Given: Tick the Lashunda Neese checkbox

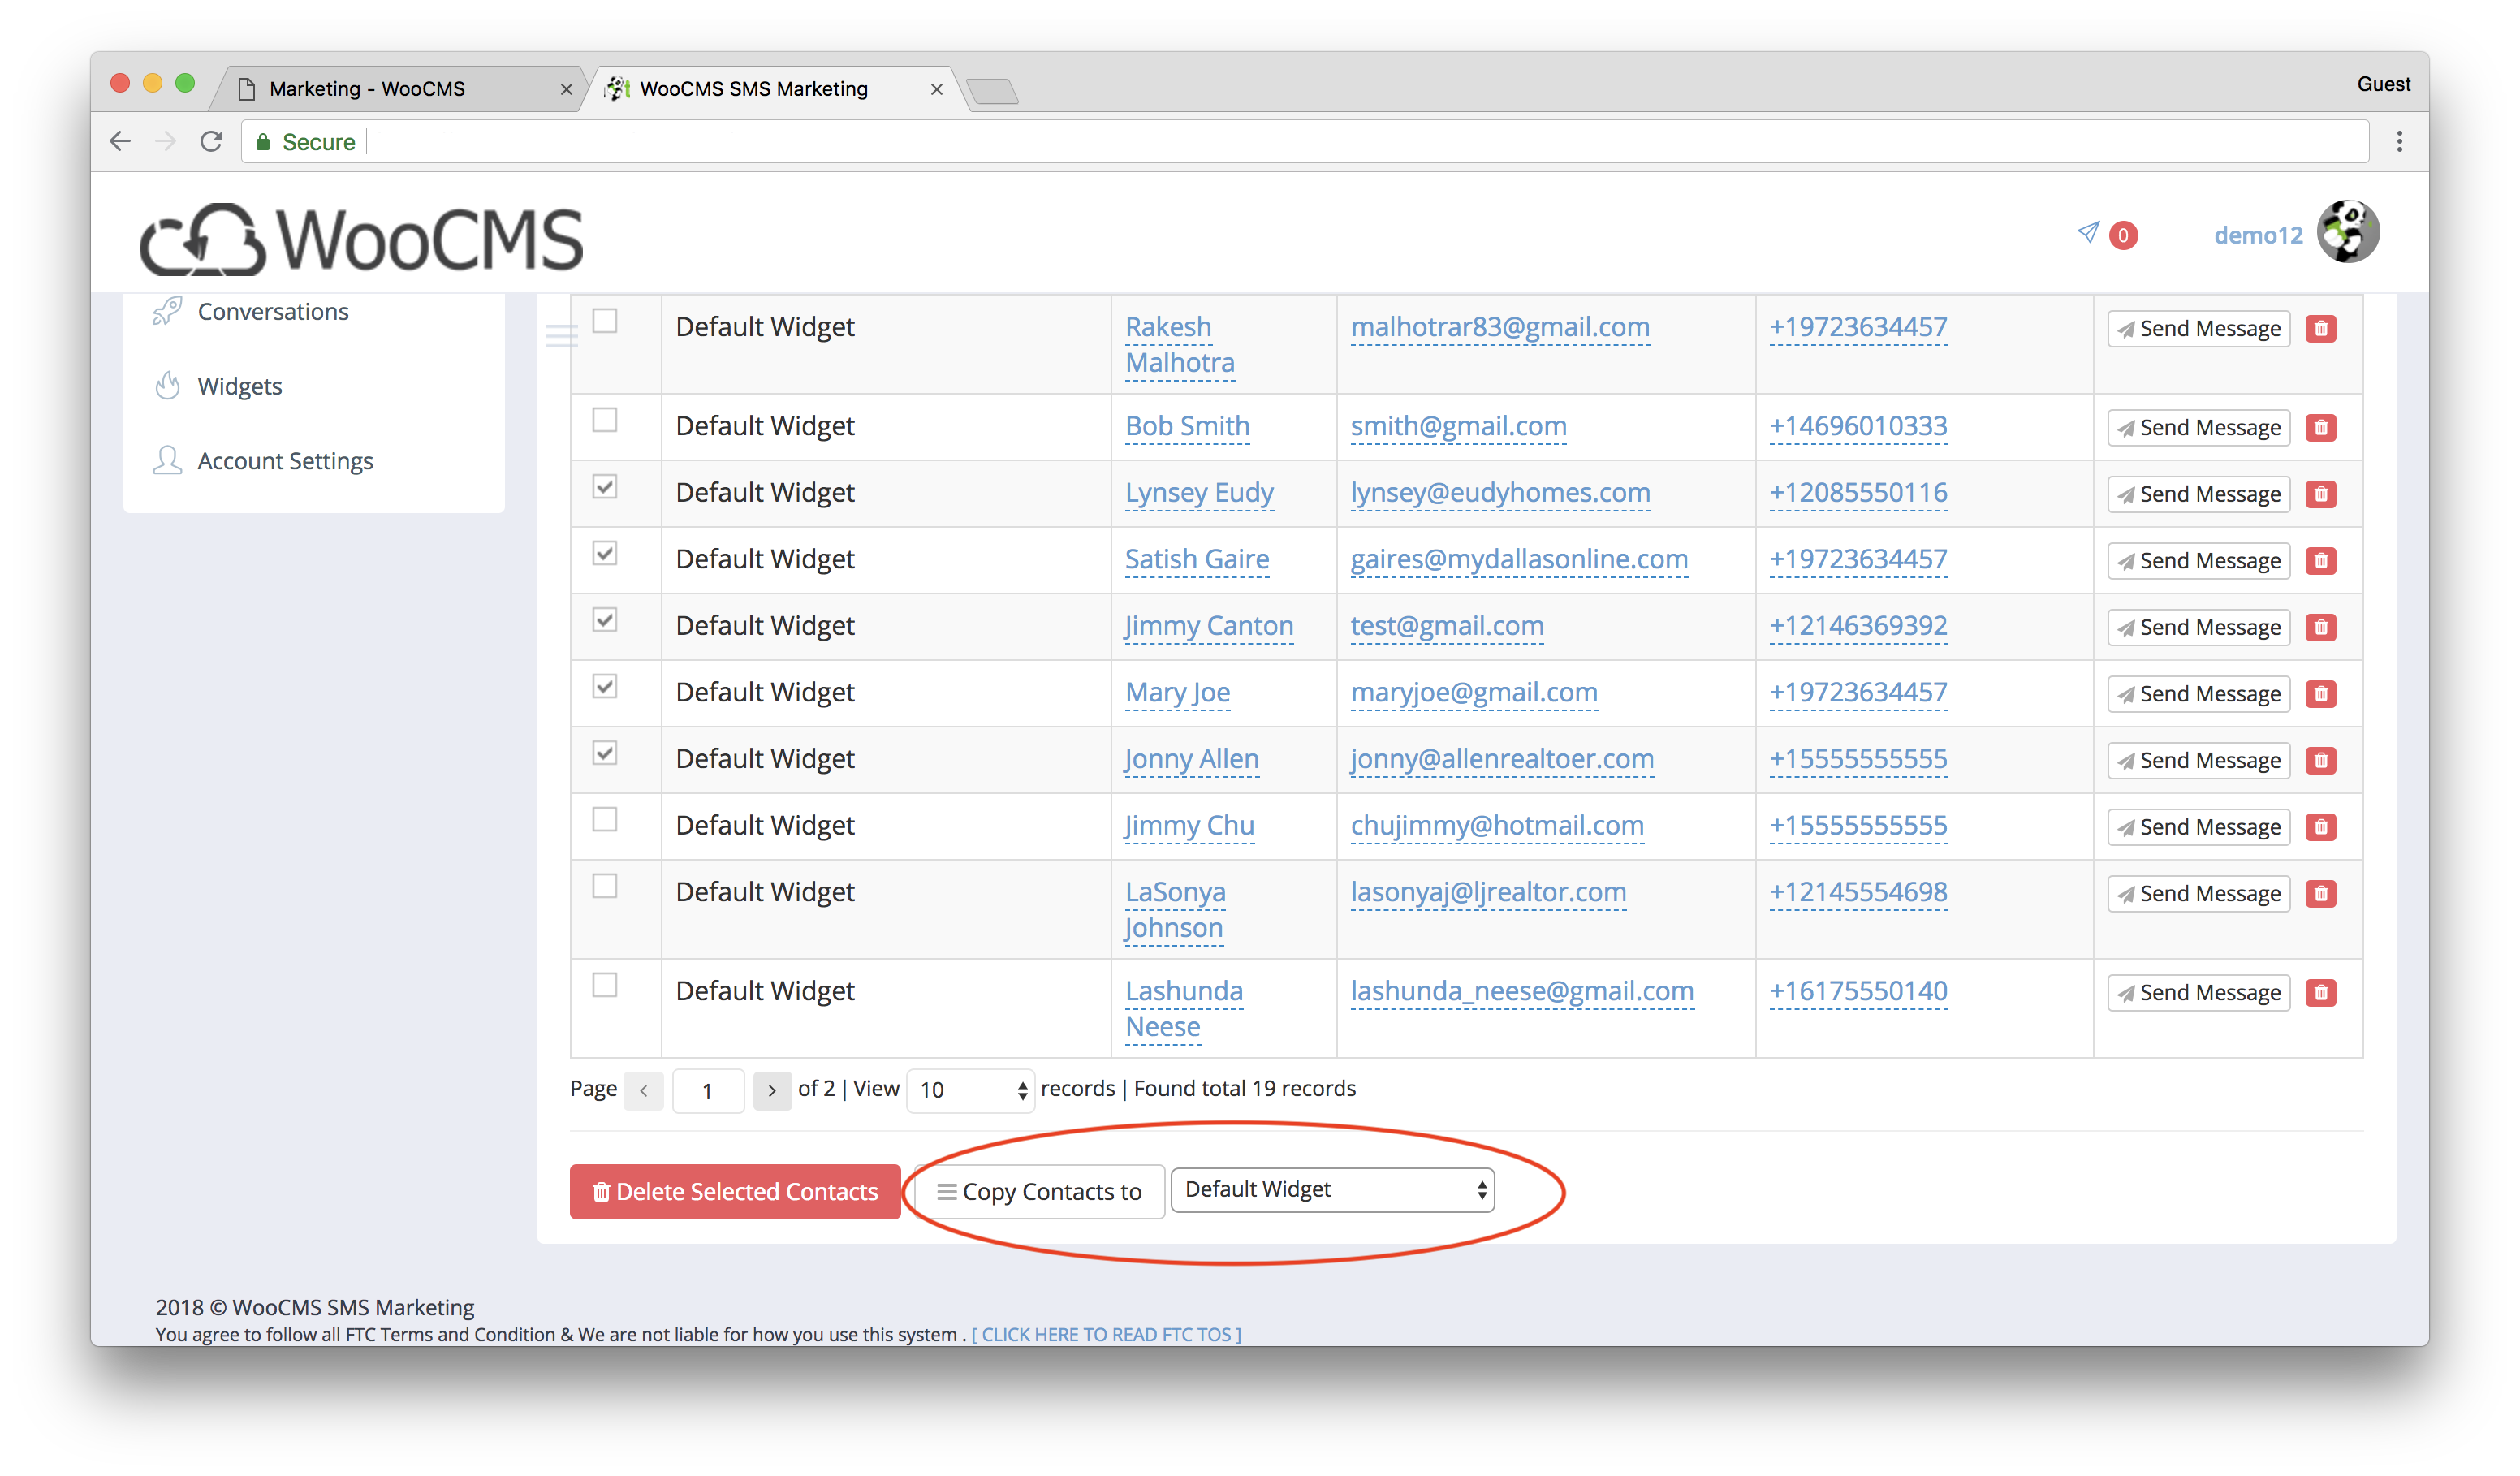Looking at the screenshot, I should click(x=605, y=985).
